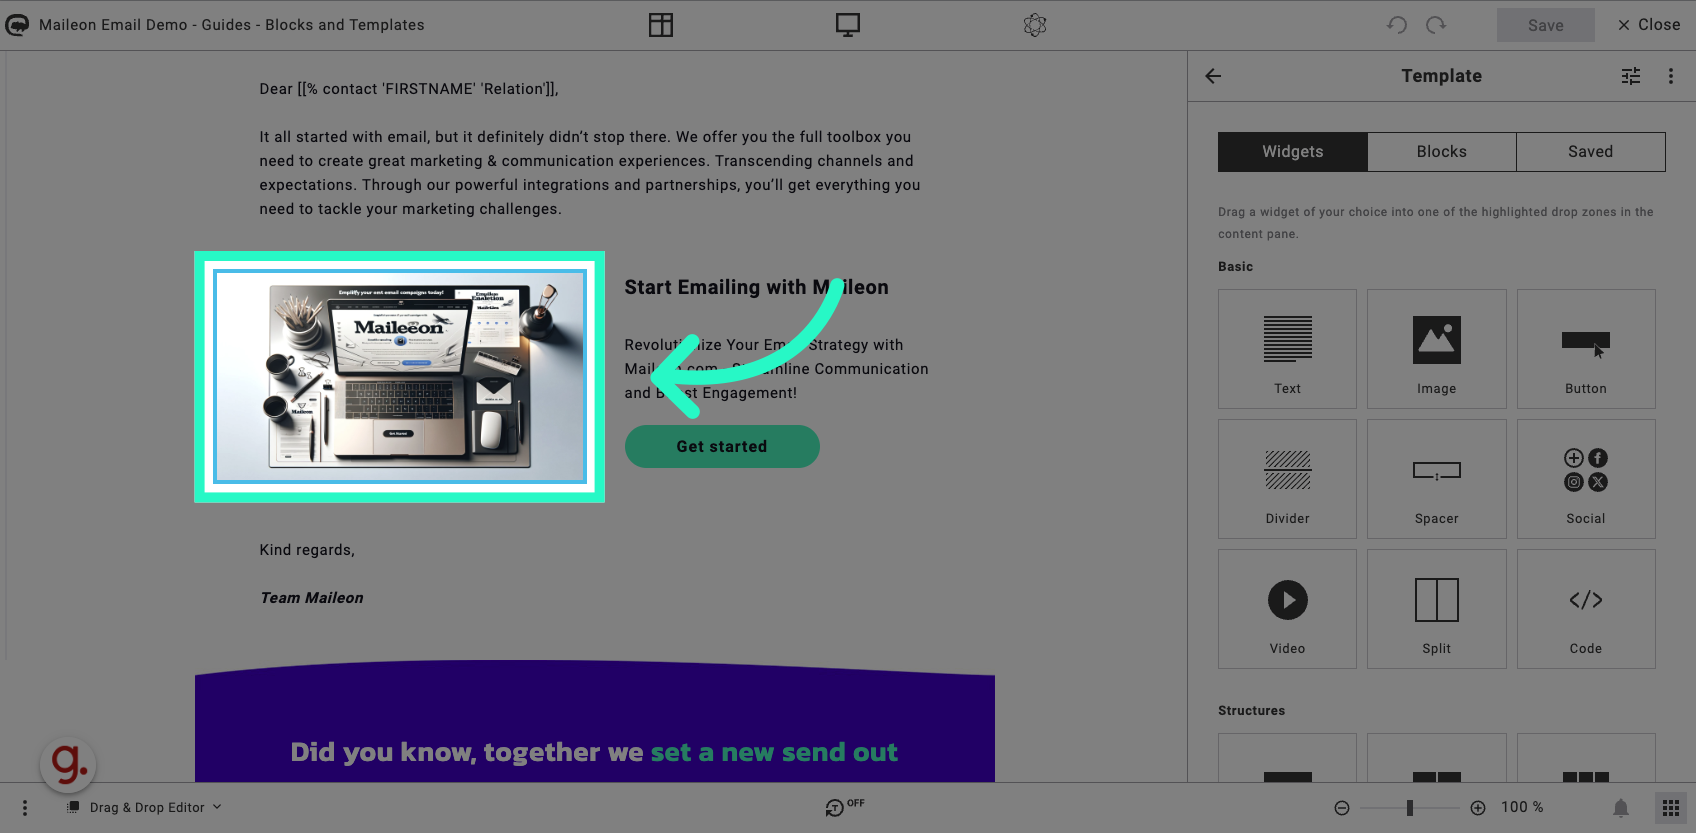
Task: Select the Maileon laptop image in email
Action: tap(400, 377)
